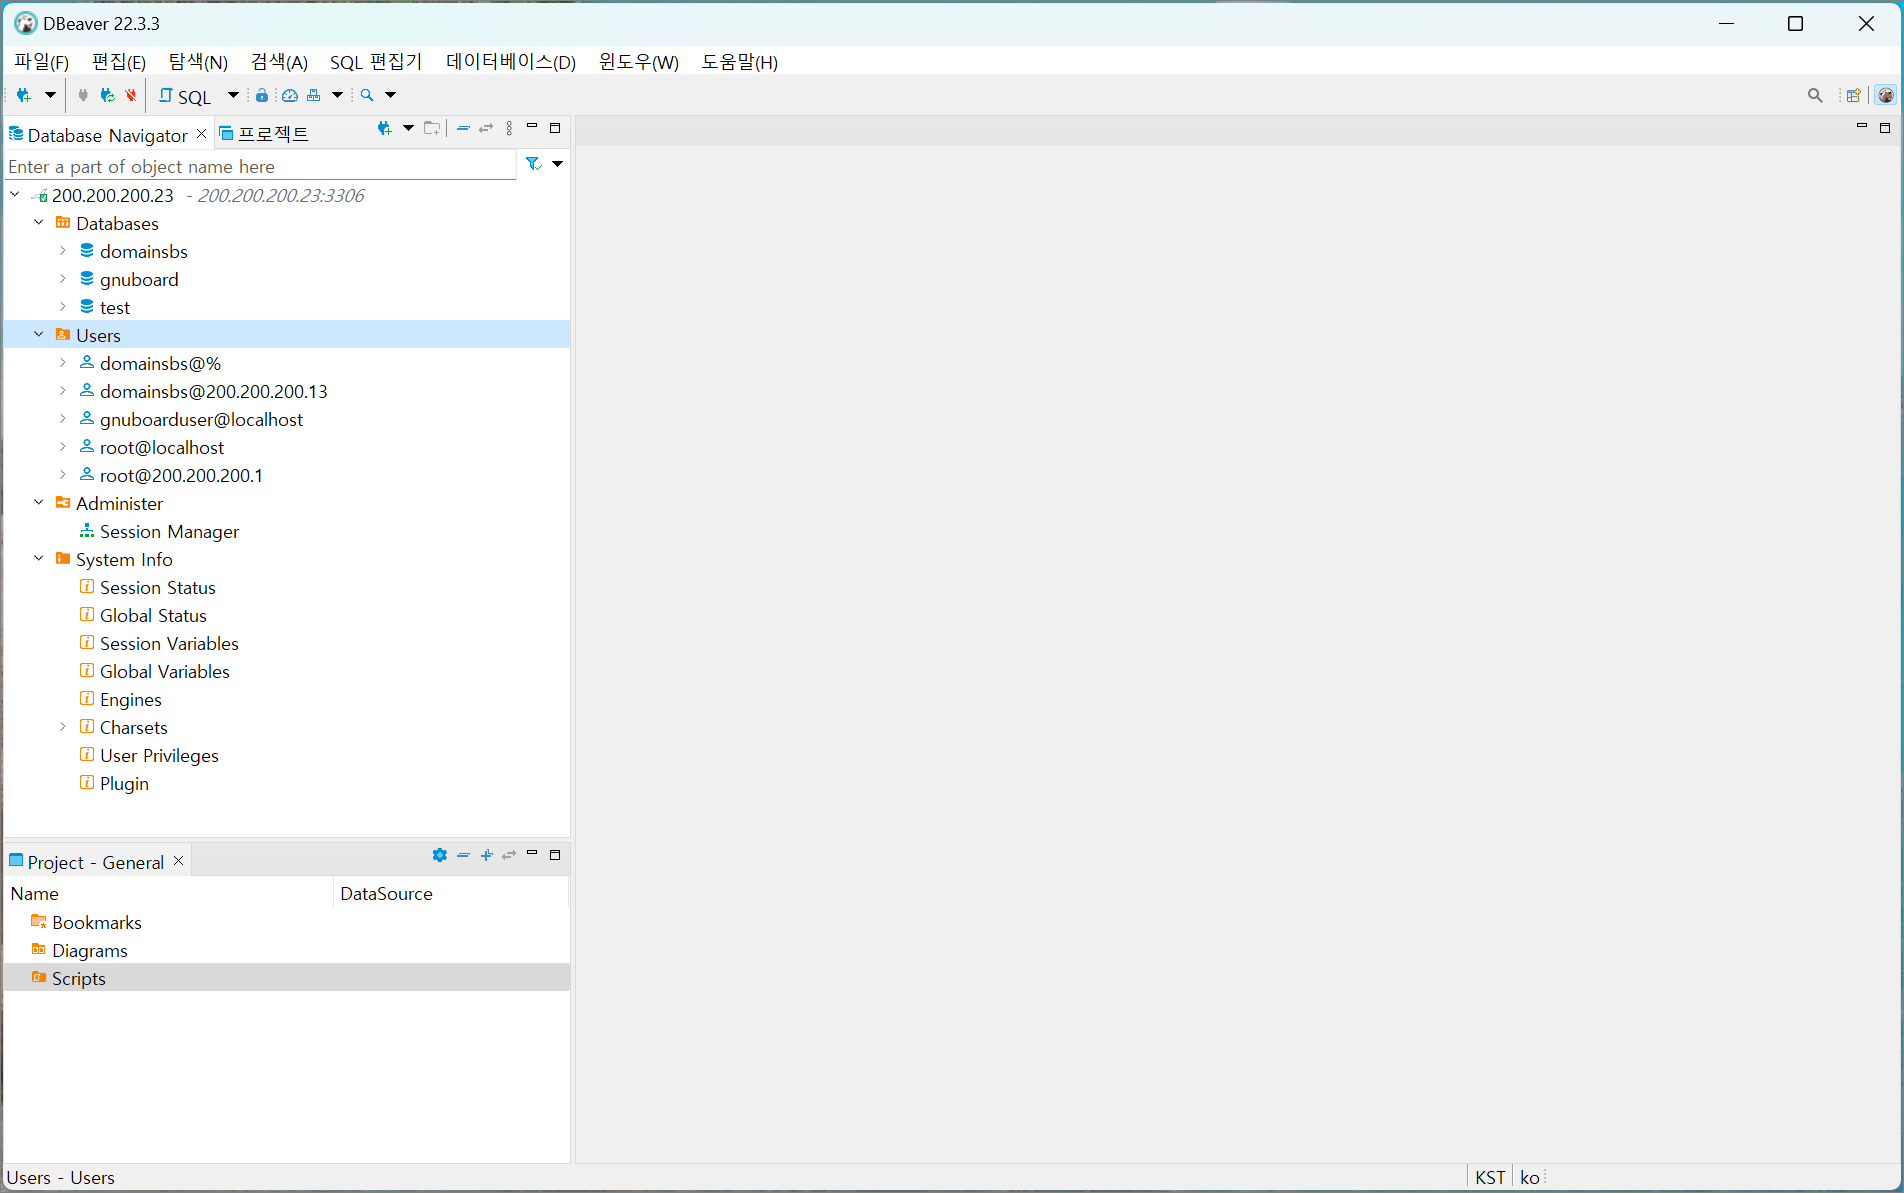The height and width of the screenshot is (1193, 1904).
Task: Collapse the Users folder
Action: click(x=39, y=335)
